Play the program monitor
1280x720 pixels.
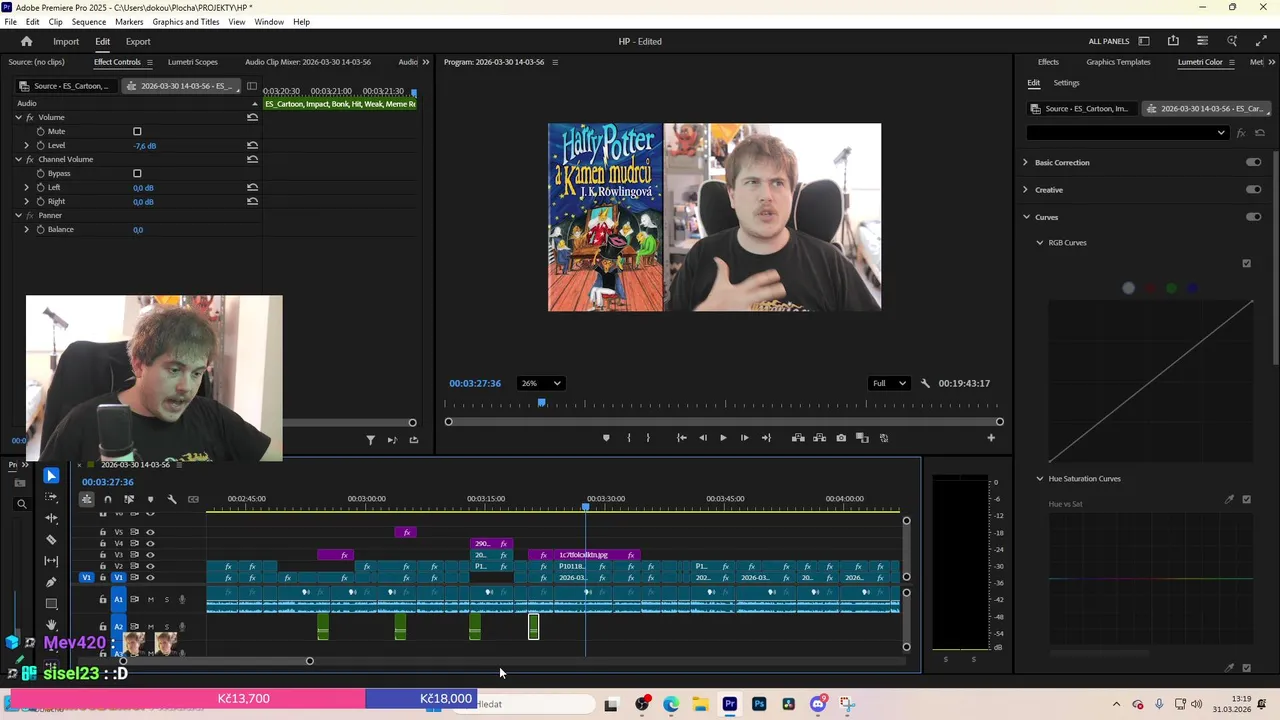pyautogui.click(x=723, y=438)
